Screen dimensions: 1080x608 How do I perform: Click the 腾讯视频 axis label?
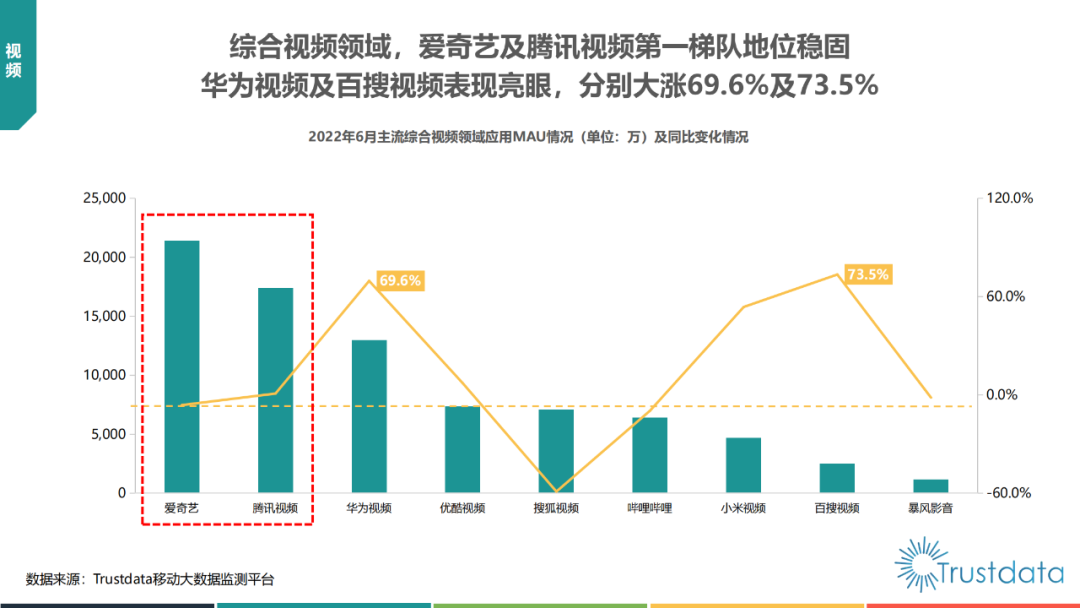[x=276, y=509]
